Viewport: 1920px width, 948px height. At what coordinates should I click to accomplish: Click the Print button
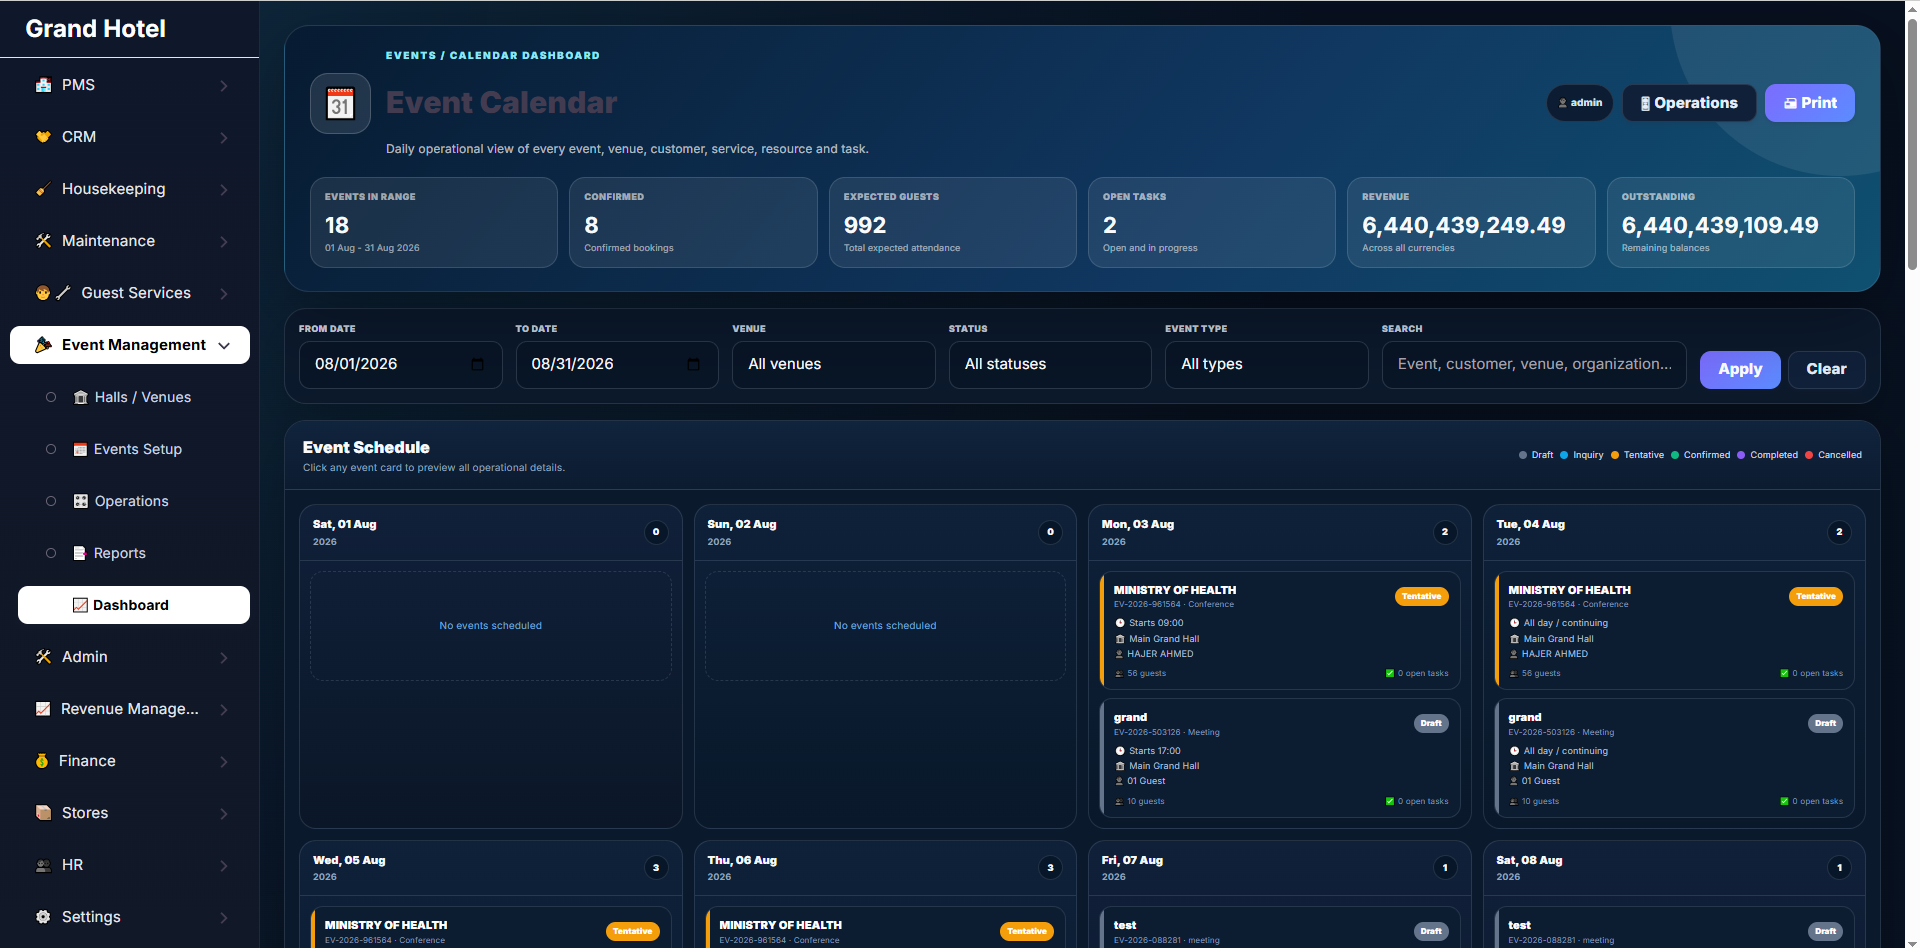[x=1809, y=103]
